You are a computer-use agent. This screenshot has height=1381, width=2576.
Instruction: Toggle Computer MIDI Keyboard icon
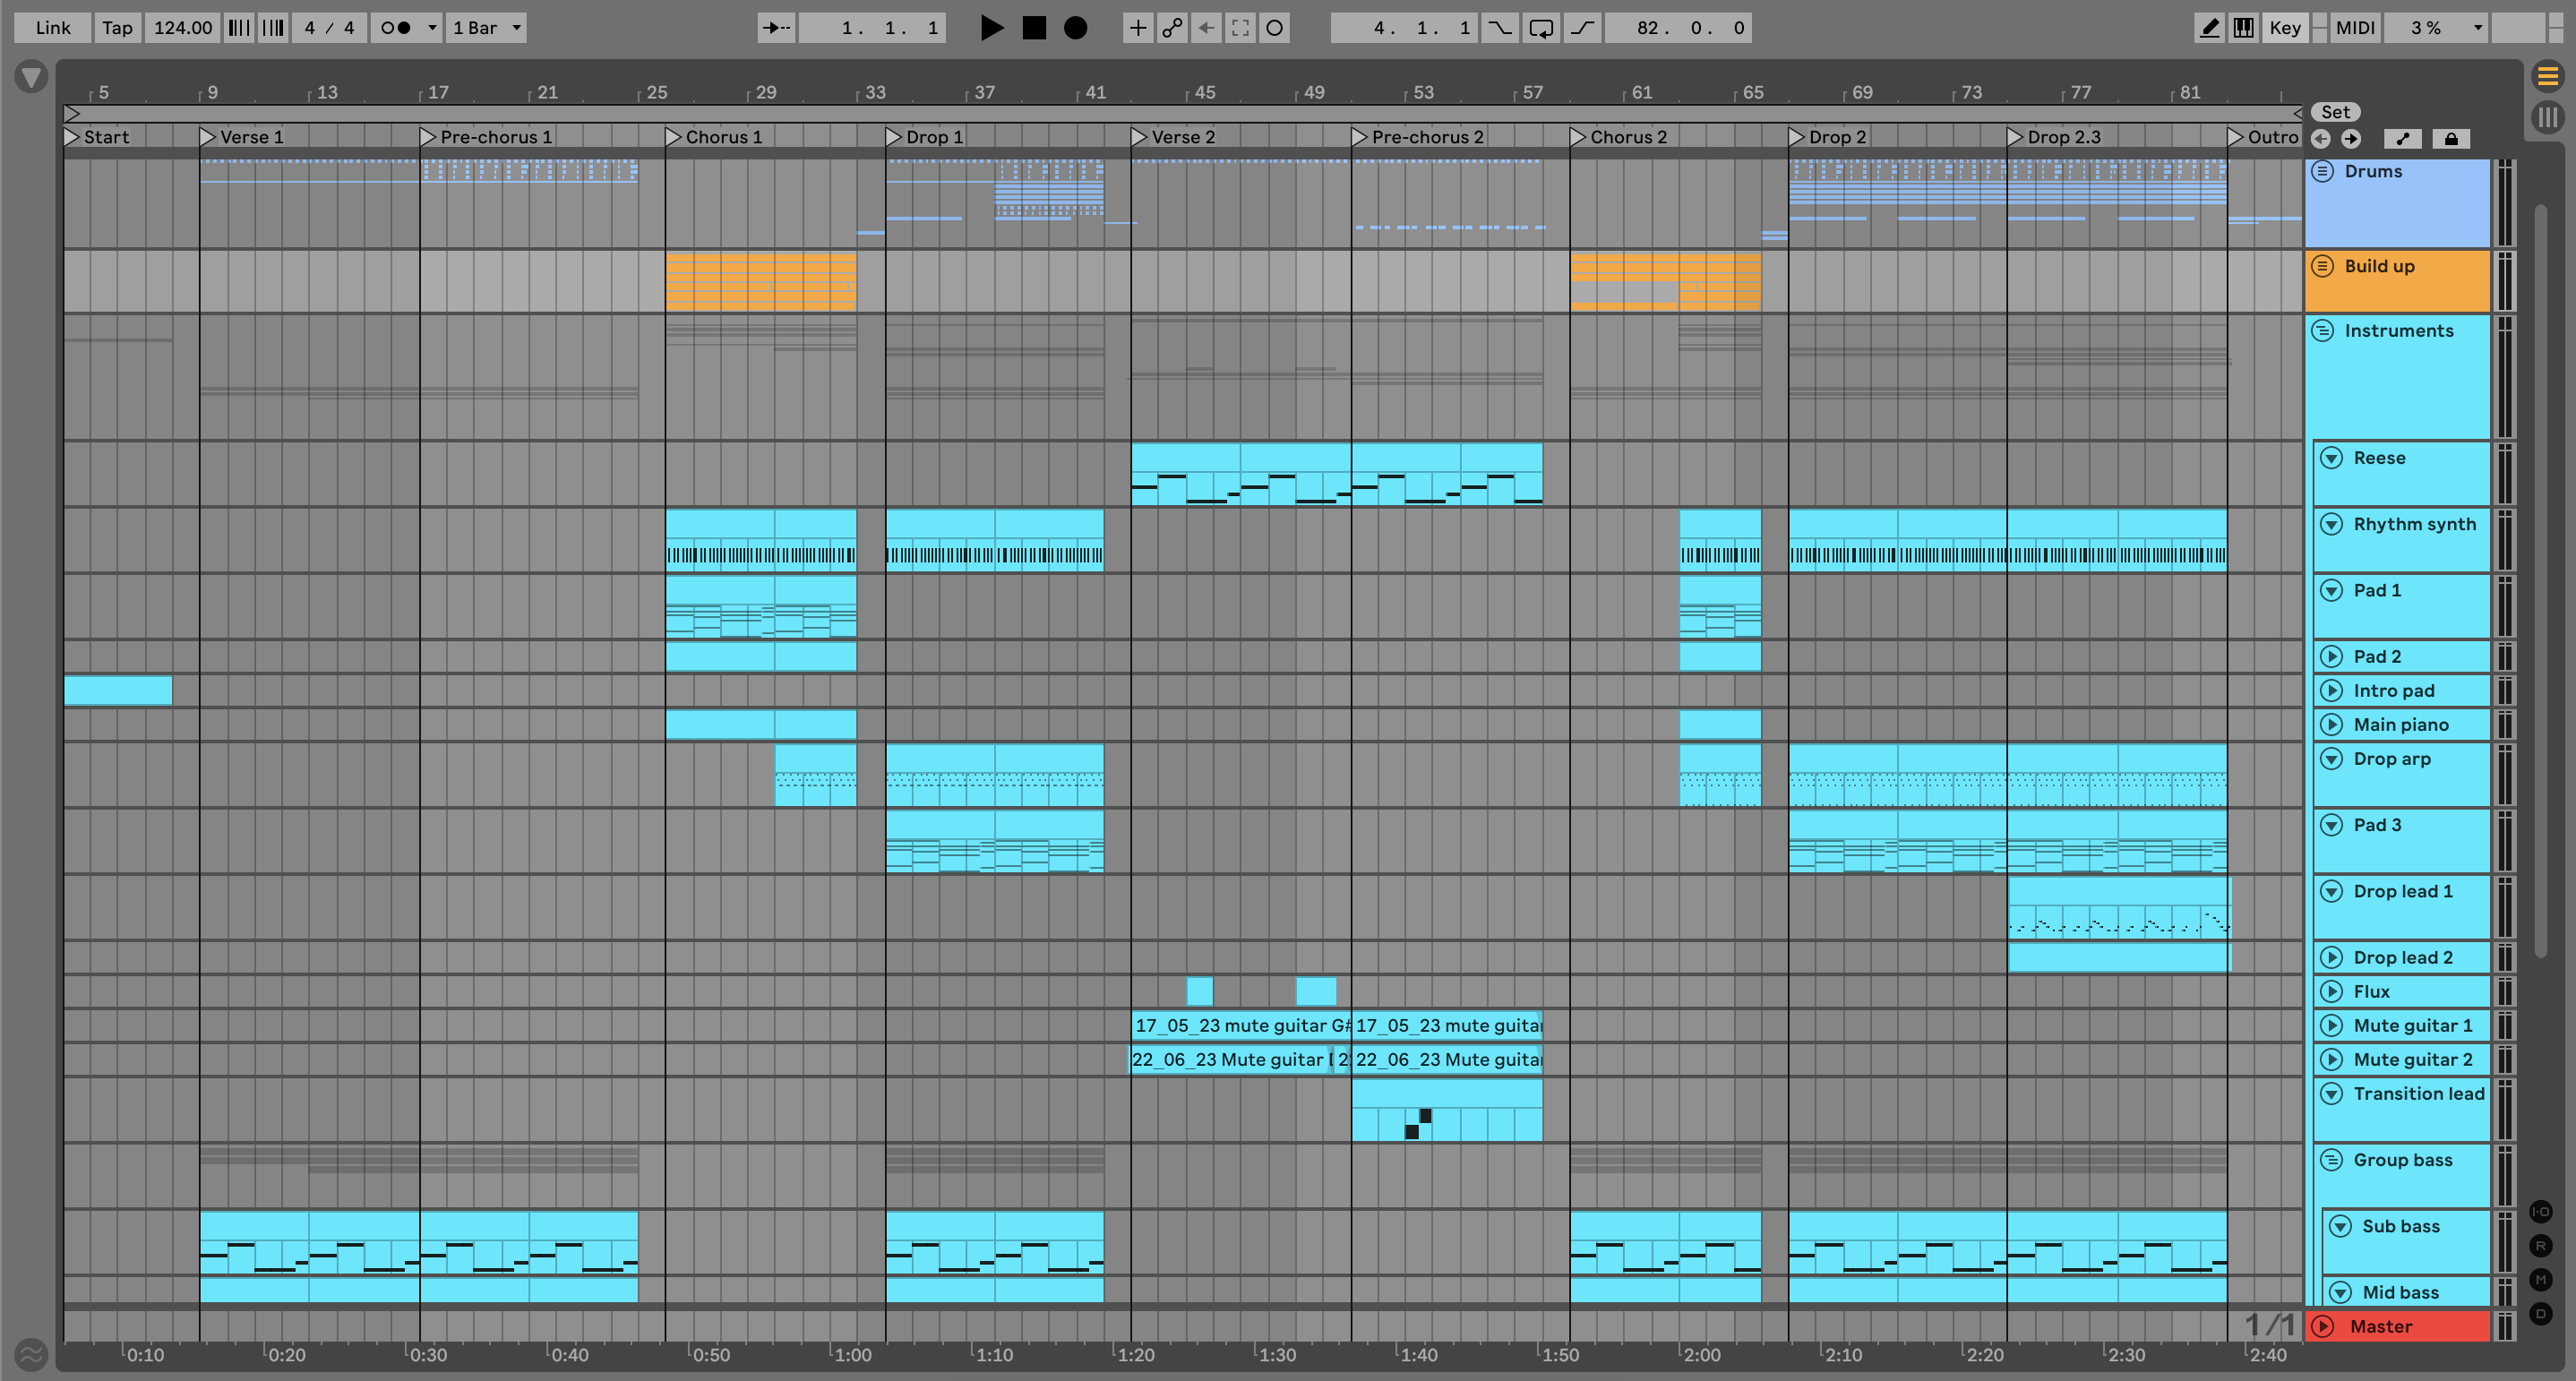[2243, 28]
